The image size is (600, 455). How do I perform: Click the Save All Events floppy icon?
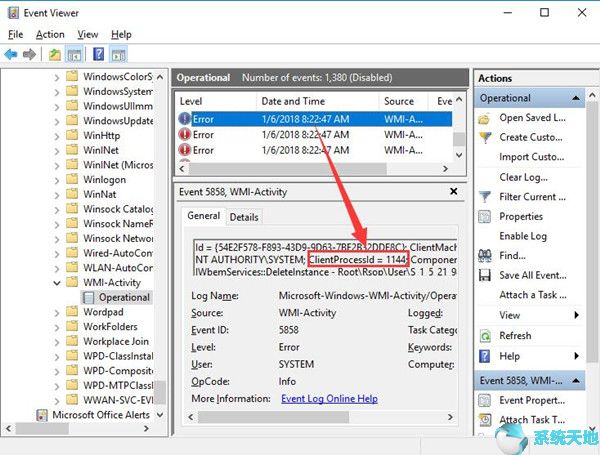click(x=485, y=275)
